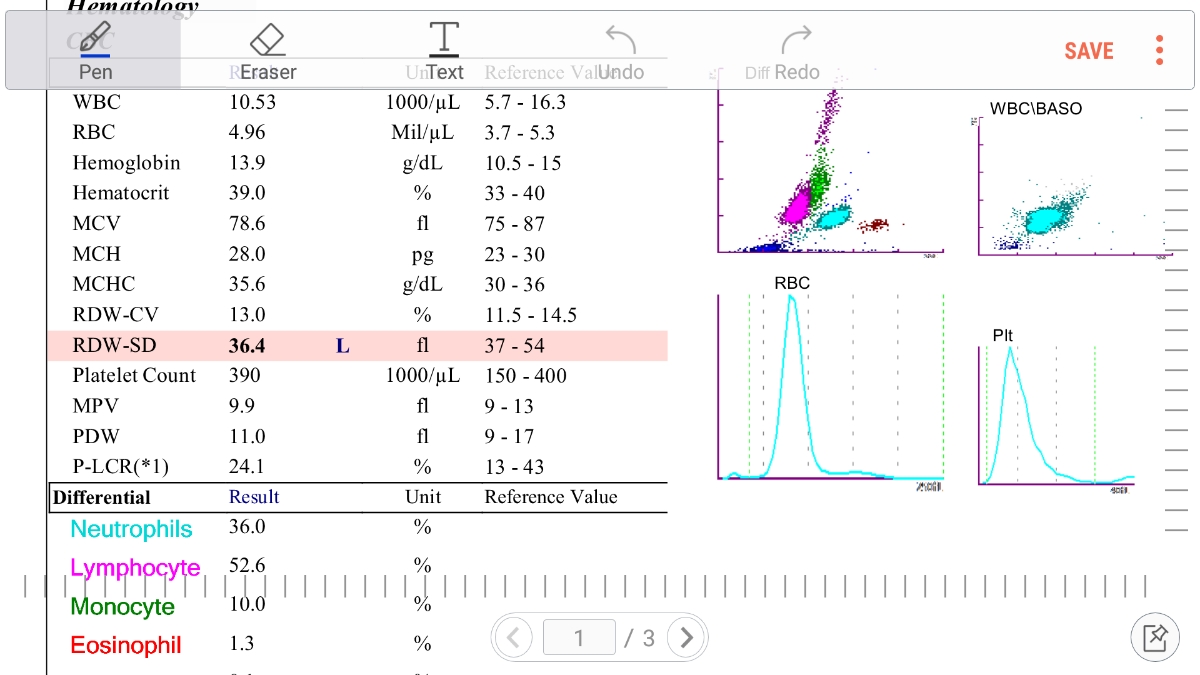Viewport: 1200px width, 675px height.
Task: Click the Lymphocyte label
Action: [x=135, y=569]
